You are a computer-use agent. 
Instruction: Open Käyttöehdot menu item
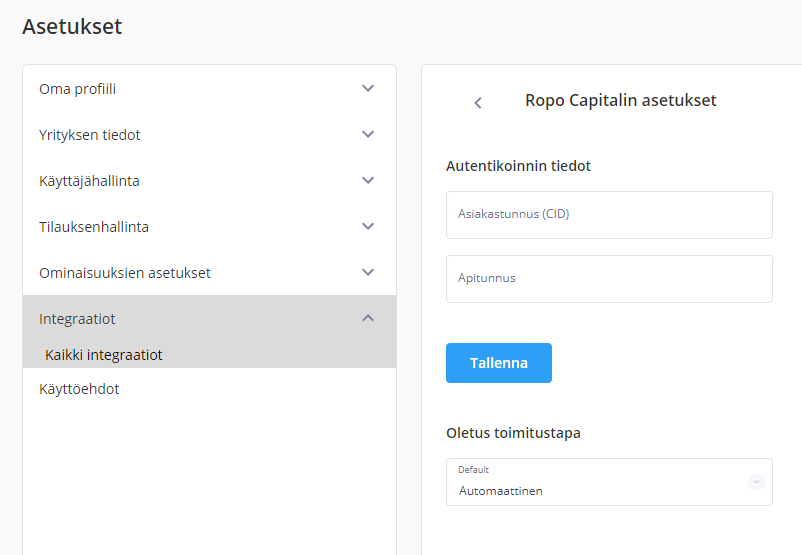click(79, 389)
